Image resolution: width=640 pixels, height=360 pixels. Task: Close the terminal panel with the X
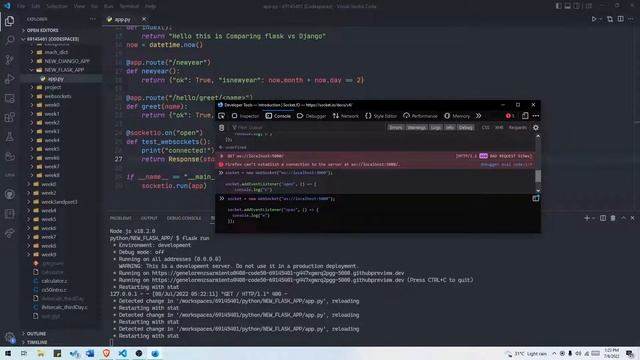[633, 218]
